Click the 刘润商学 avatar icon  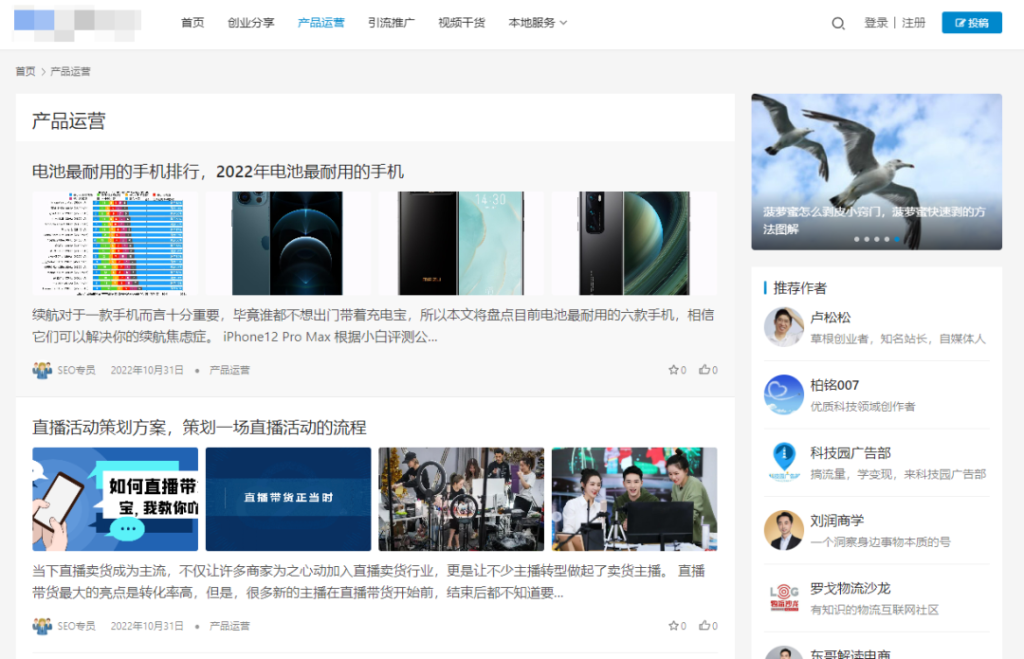click(x=784, y=531)
